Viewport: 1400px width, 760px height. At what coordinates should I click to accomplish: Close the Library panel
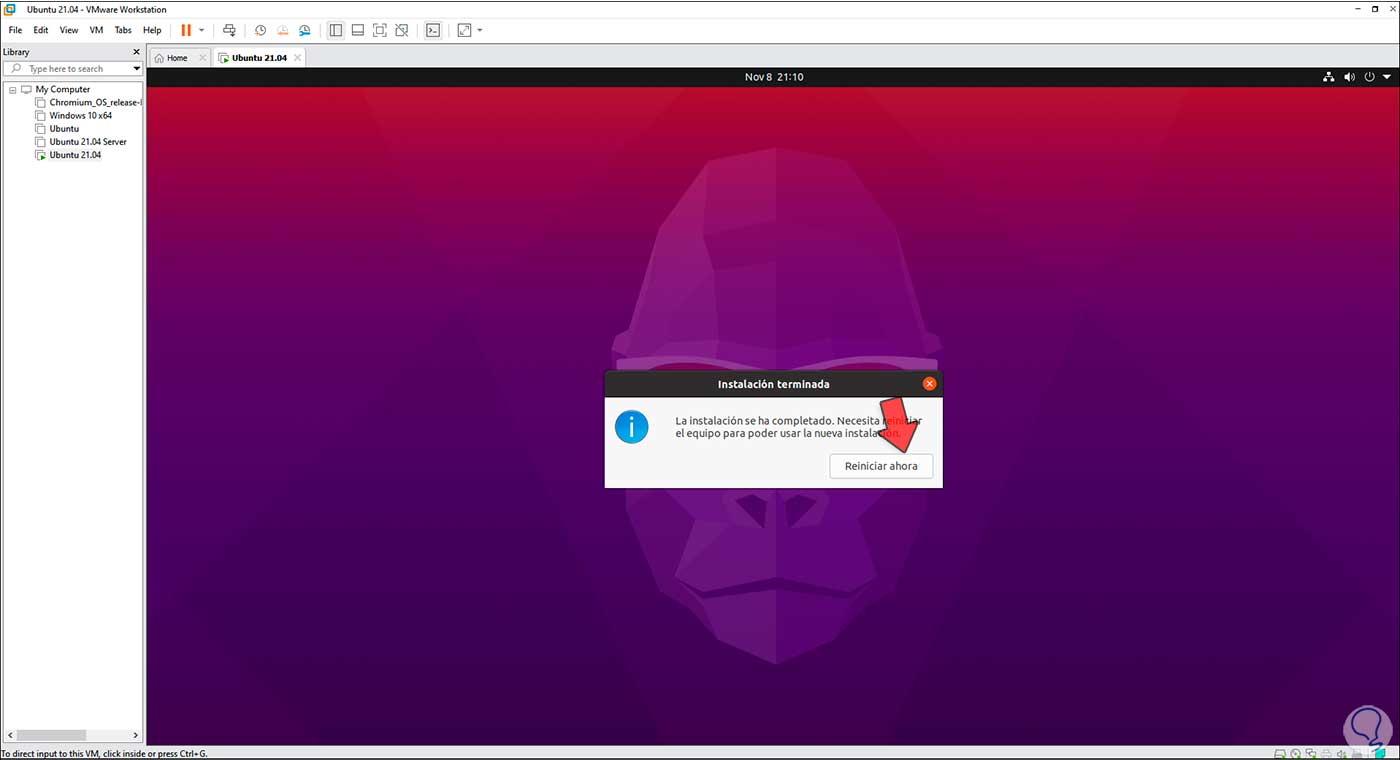click(137, 52)
